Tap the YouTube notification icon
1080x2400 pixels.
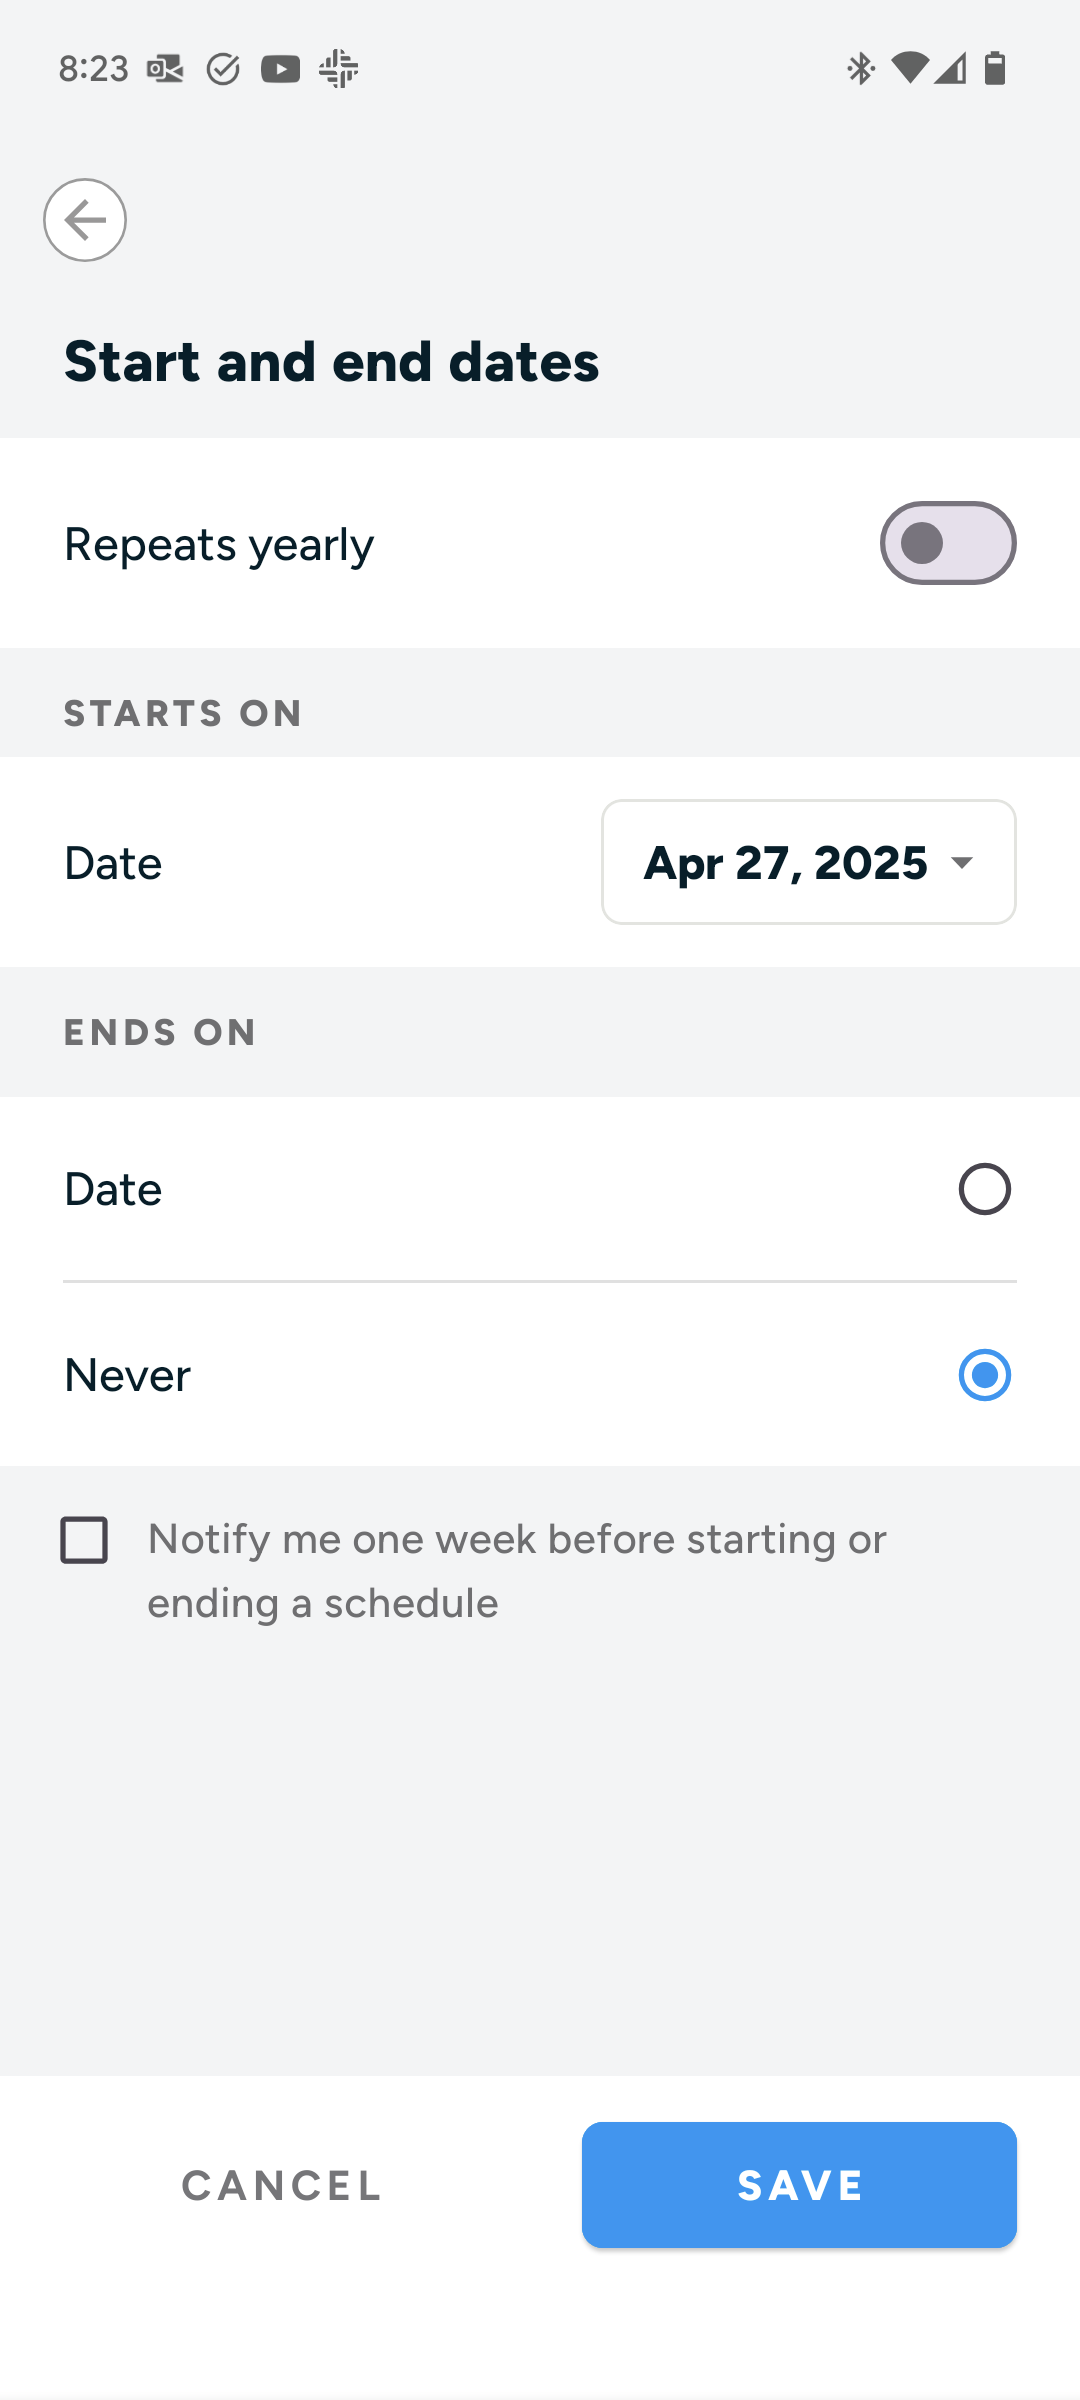coord(281,69)
